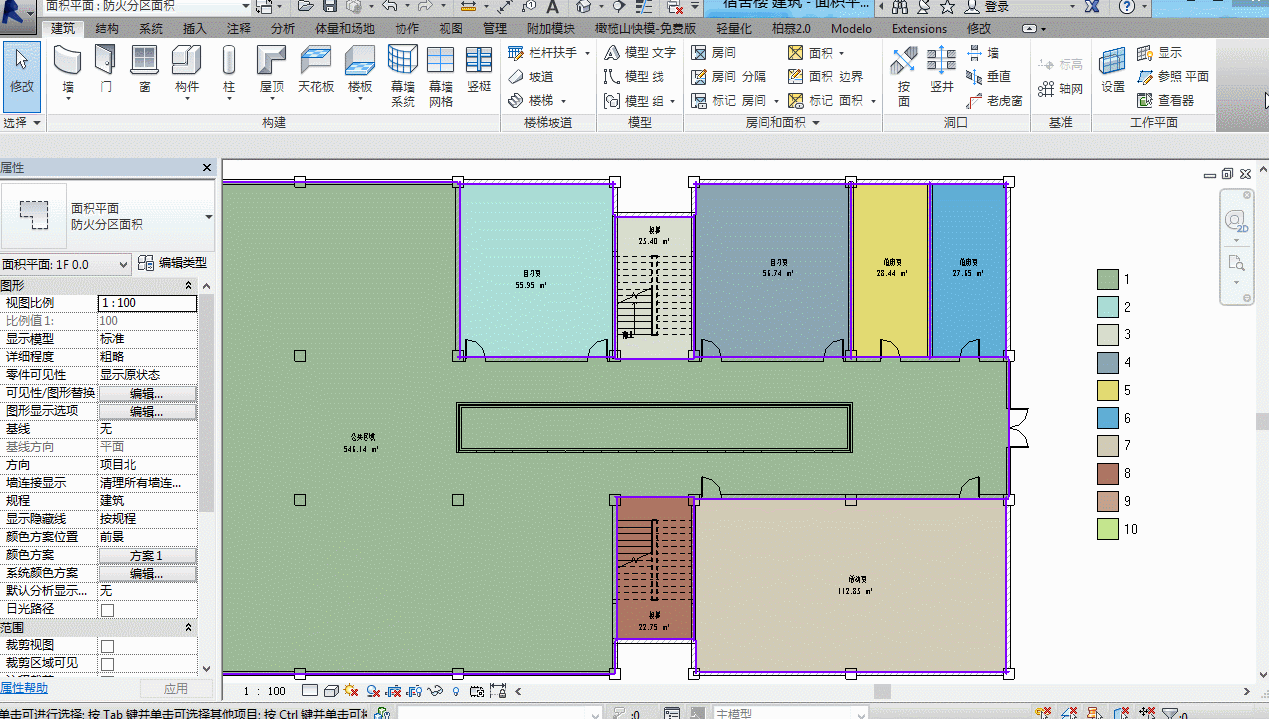The height and width of the screenshot is (719, 1269).
Task: Select the 老虎窗 (Dormer) tool
Action: [994, 100]
